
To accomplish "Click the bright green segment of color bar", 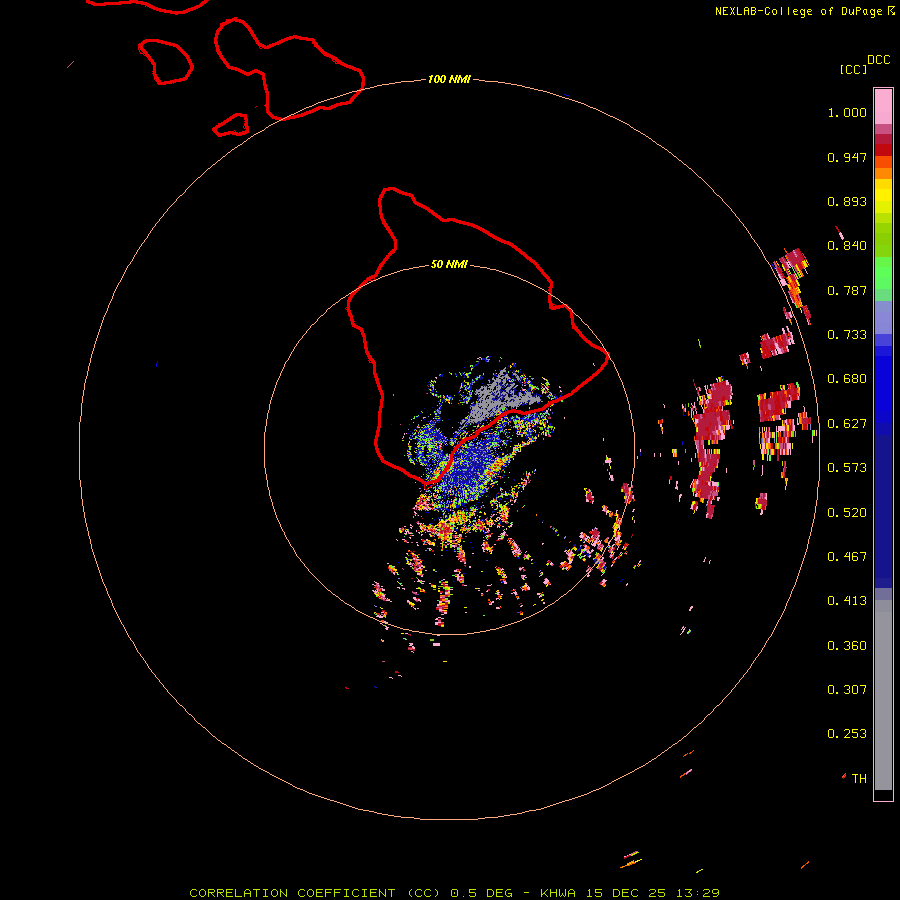I will pos(883,273).
